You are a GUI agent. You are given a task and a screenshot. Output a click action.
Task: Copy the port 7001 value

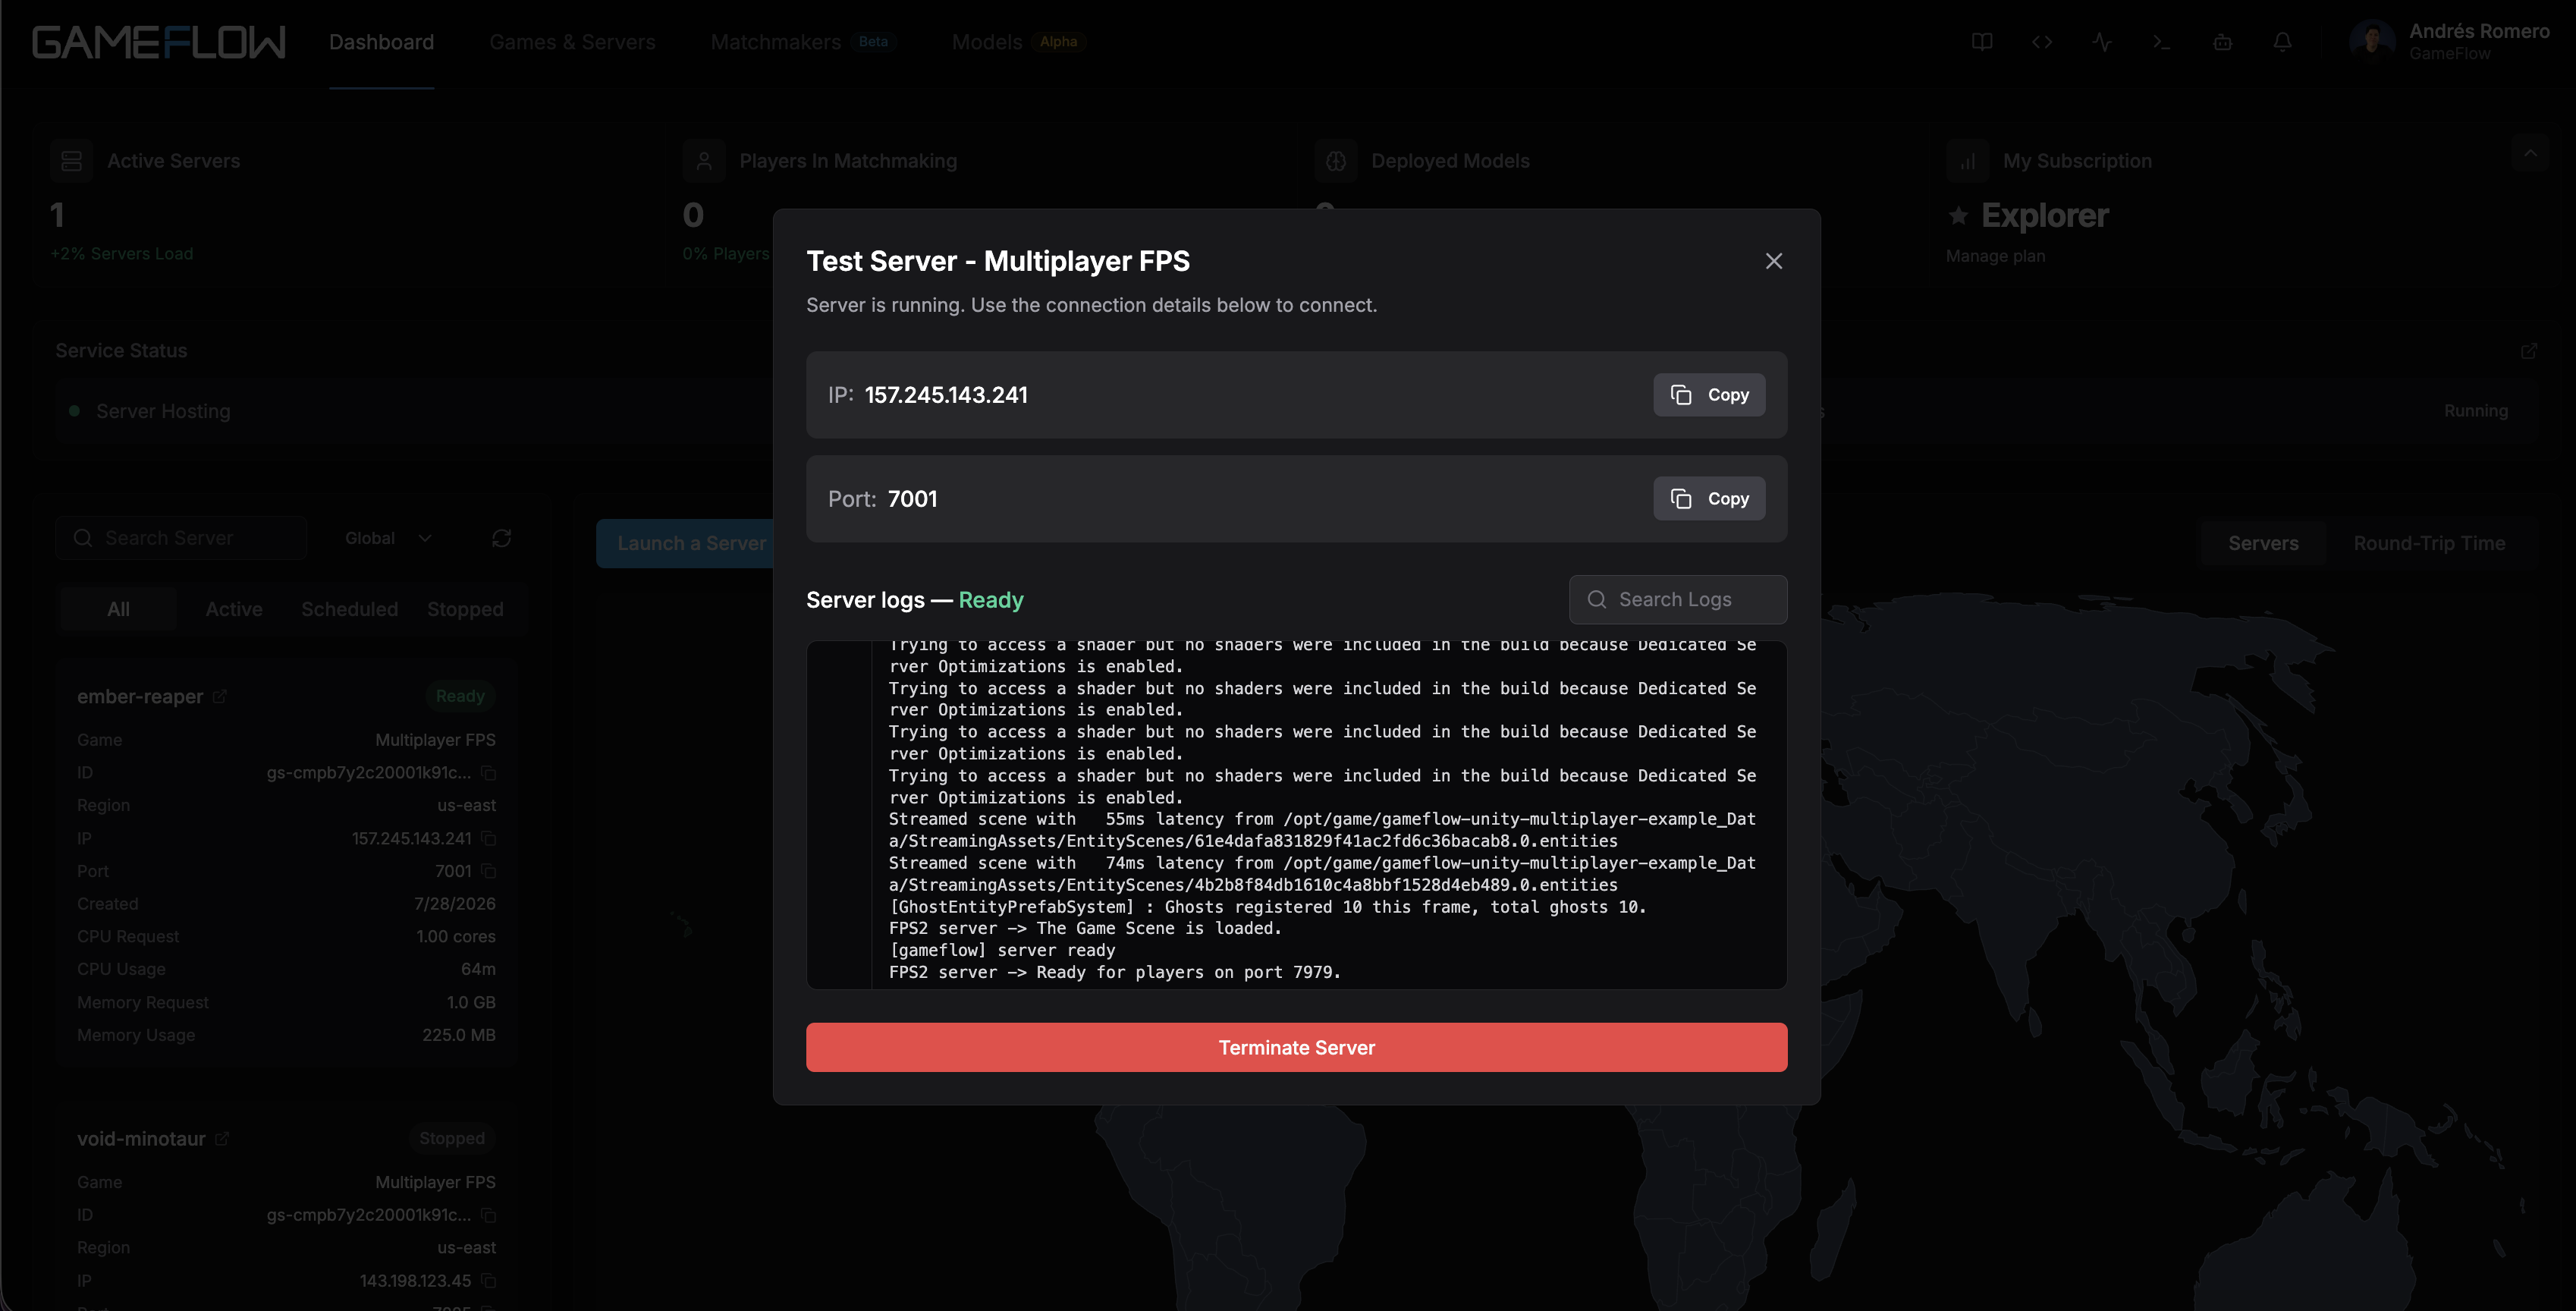(1709, 499)
